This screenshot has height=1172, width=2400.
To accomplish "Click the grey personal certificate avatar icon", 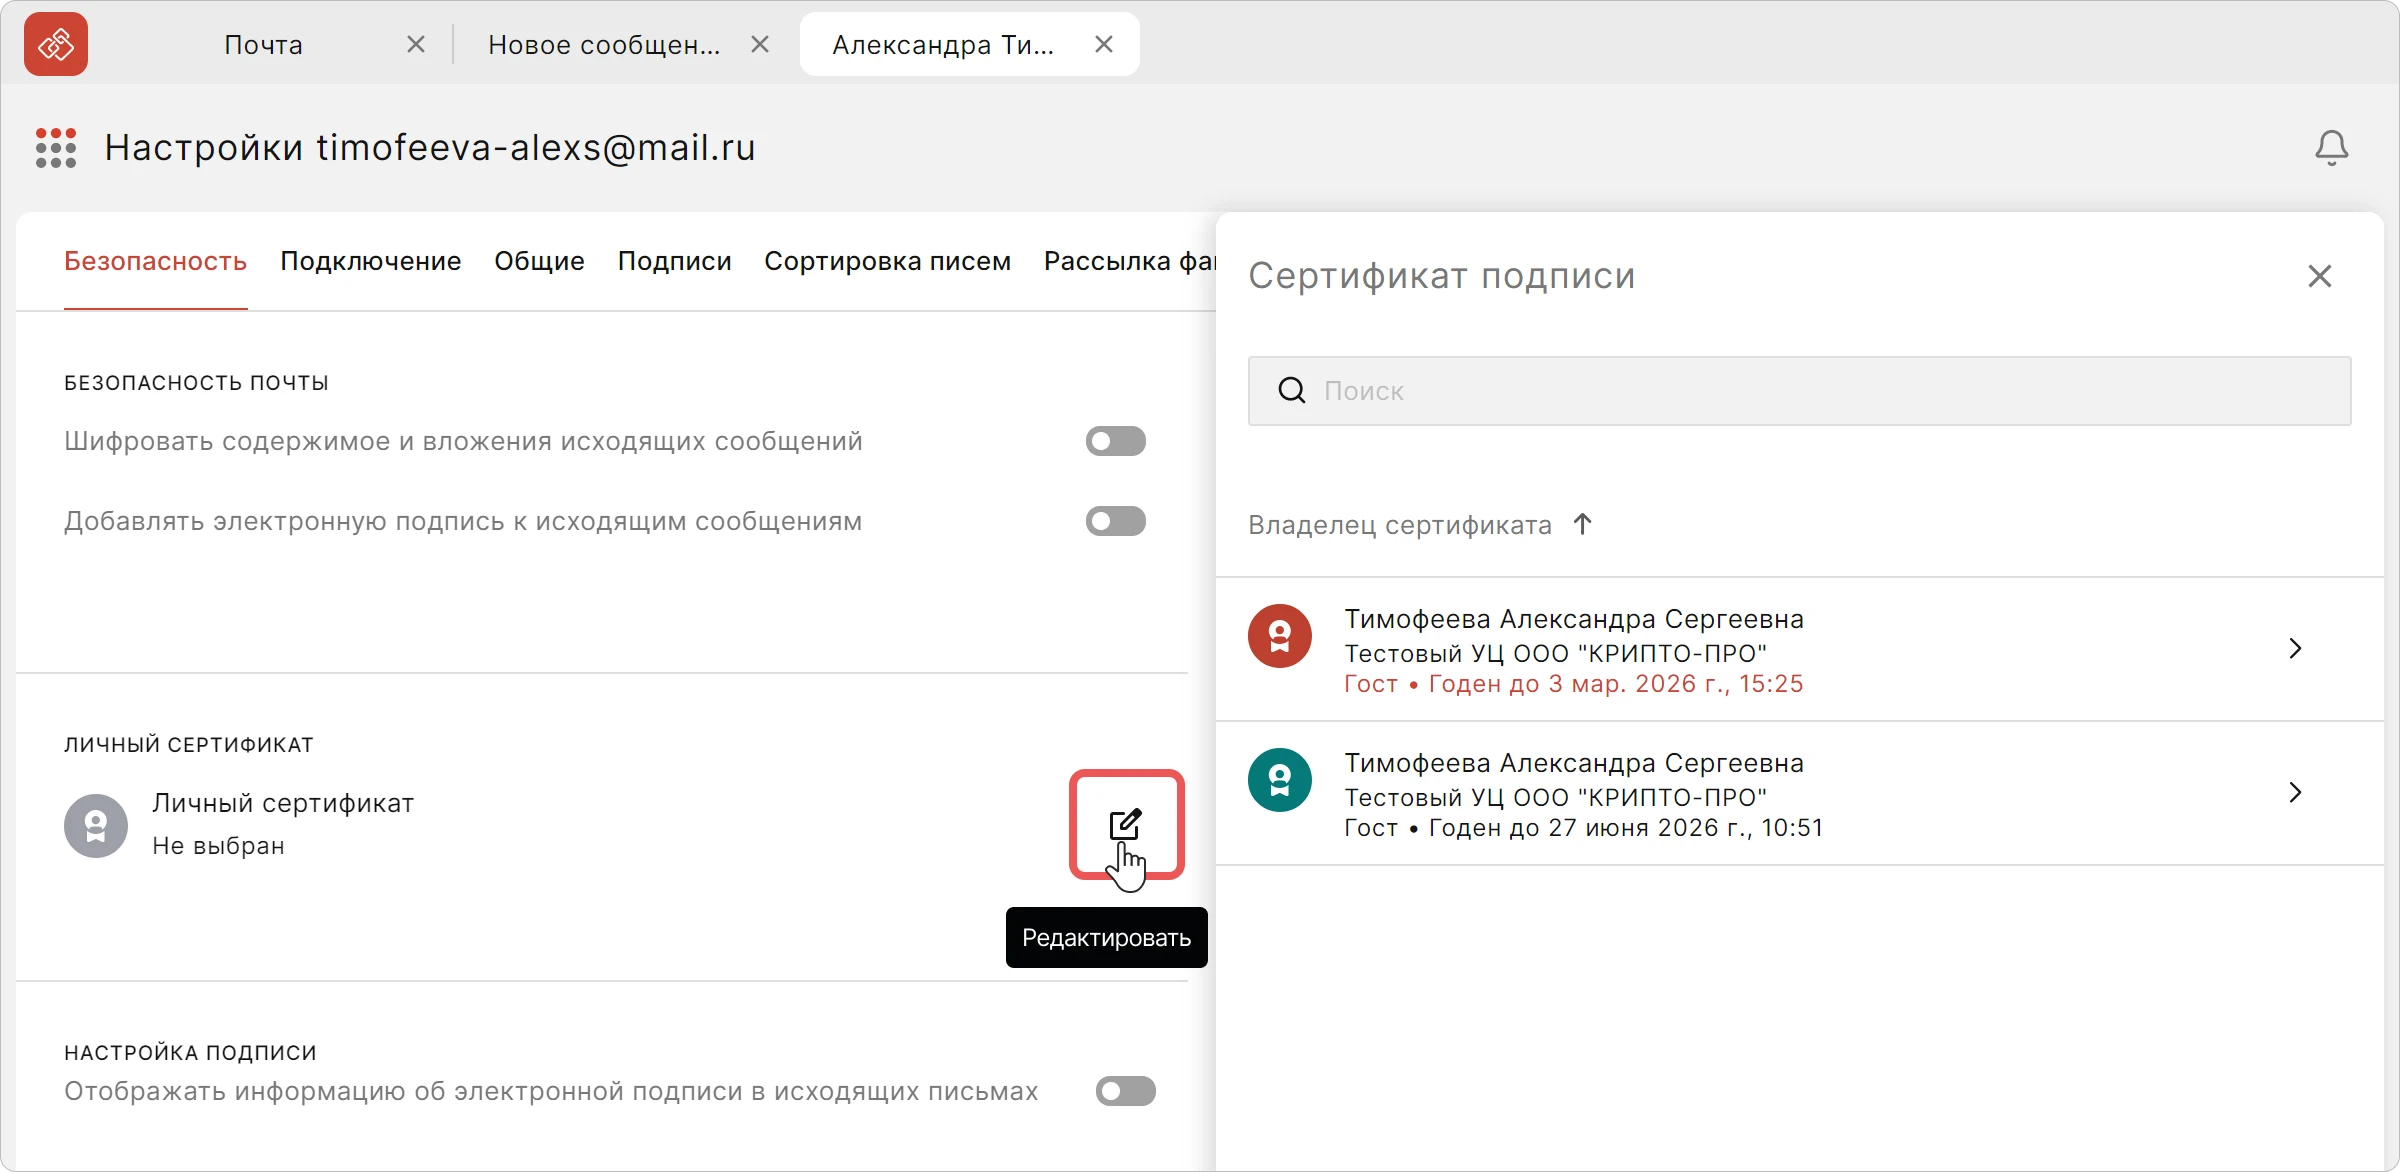I will click(x=96, y=826).
